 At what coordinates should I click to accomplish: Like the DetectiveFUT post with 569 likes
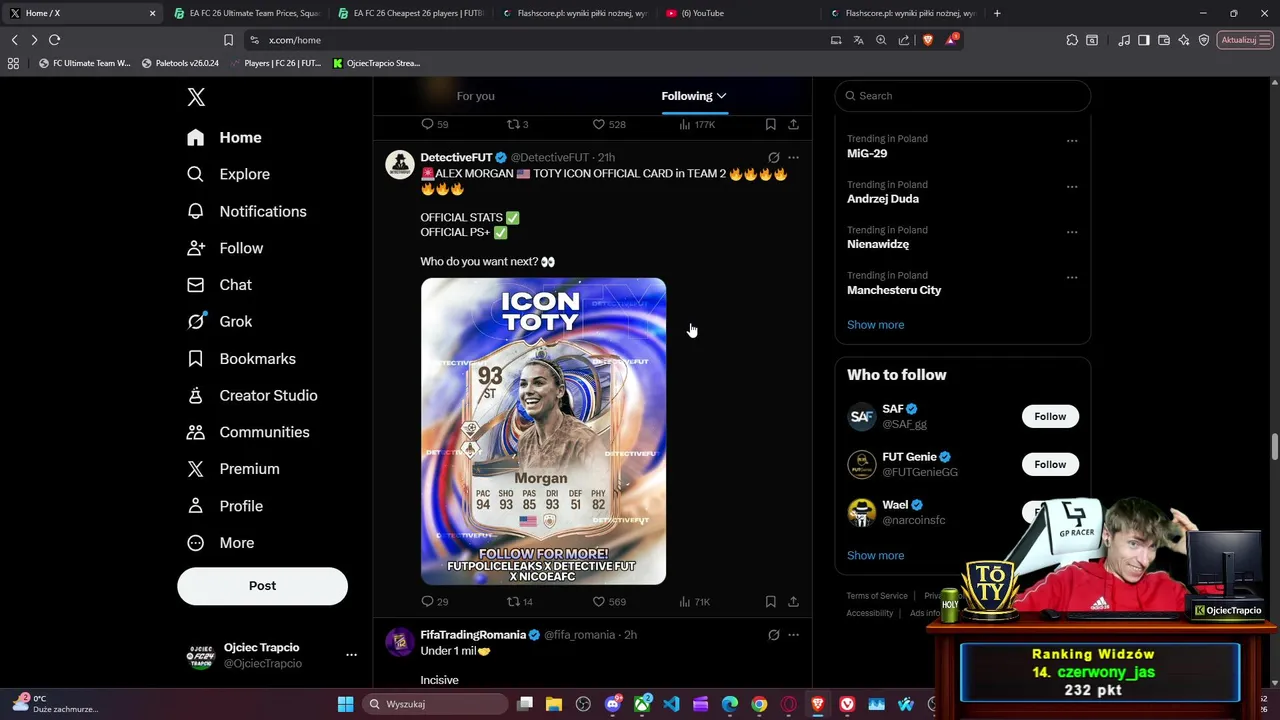(599, 602)
